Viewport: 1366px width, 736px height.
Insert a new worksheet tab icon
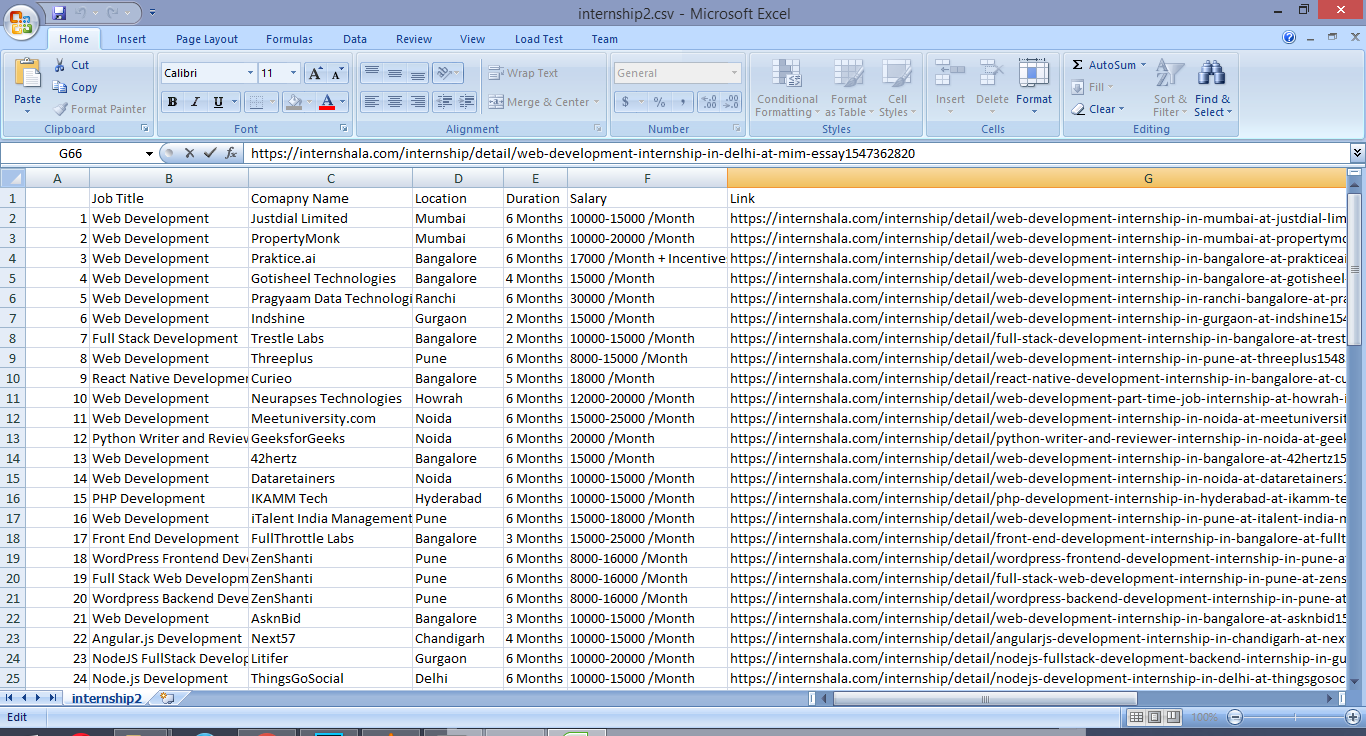pyautogui.click(x=167, y=698)
